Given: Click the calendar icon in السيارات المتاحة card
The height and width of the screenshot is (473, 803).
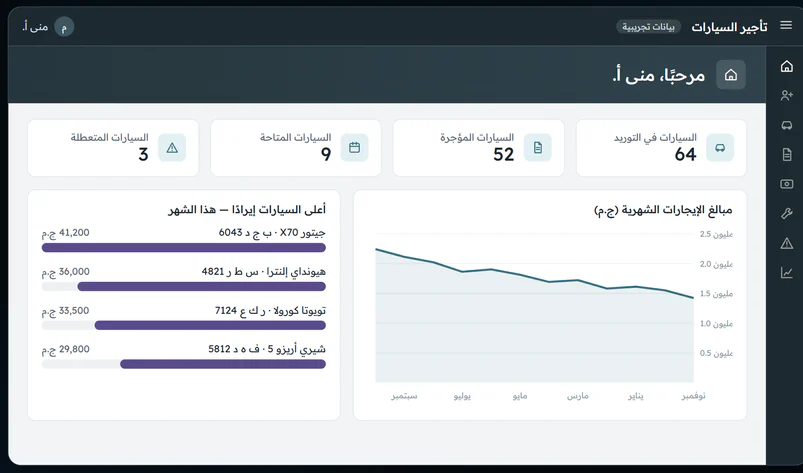Looking at the screenshot, I should point(354,148).
